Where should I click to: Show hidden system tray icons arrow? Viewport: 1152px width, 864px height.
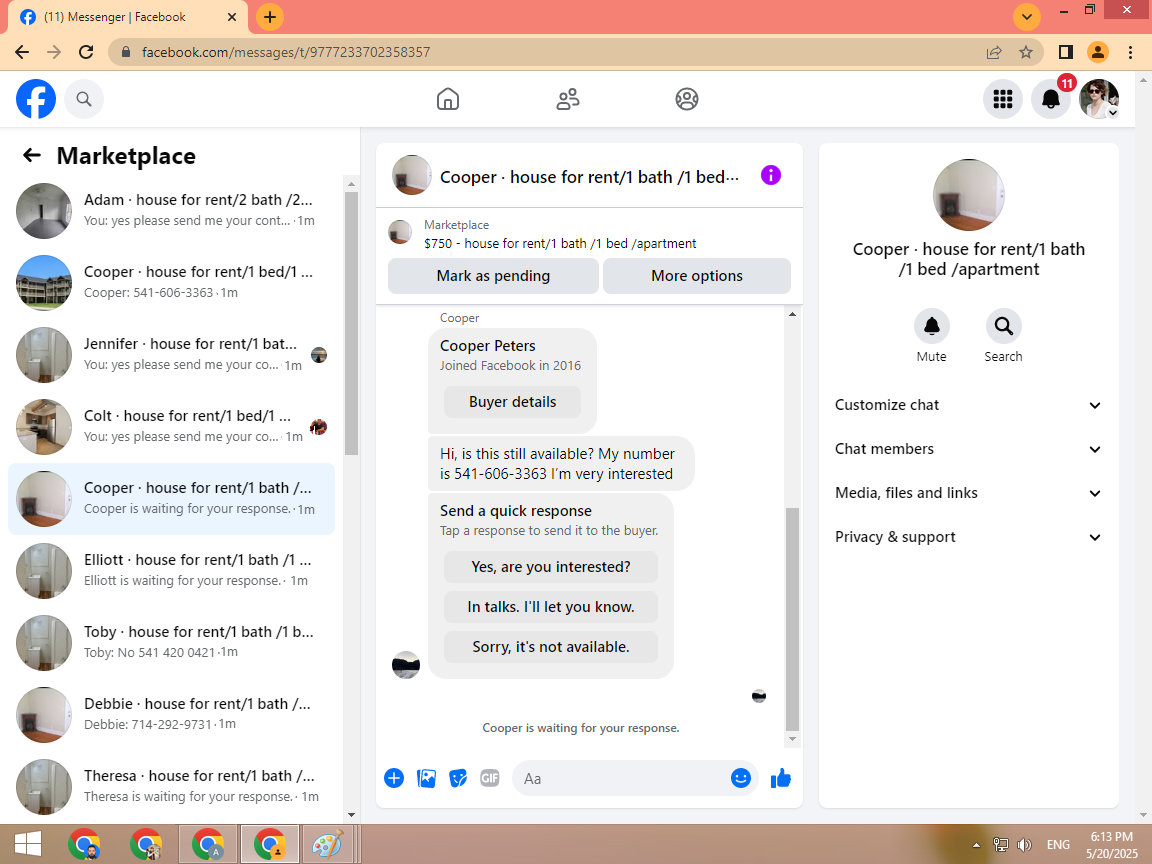click(976, 845)
